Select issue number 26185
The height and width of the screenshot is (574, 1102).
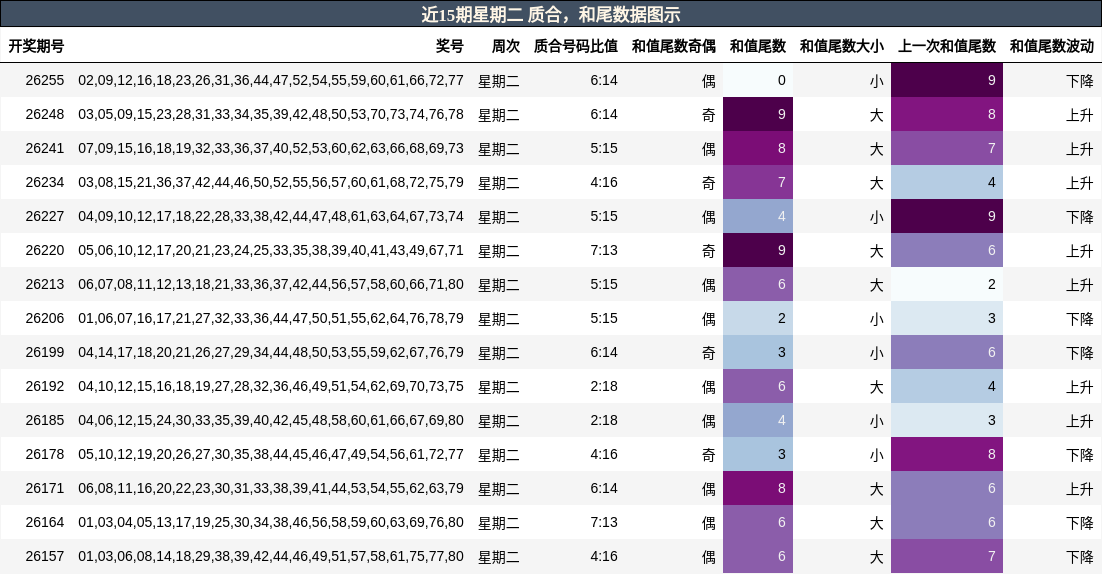(x=45, y=420)
